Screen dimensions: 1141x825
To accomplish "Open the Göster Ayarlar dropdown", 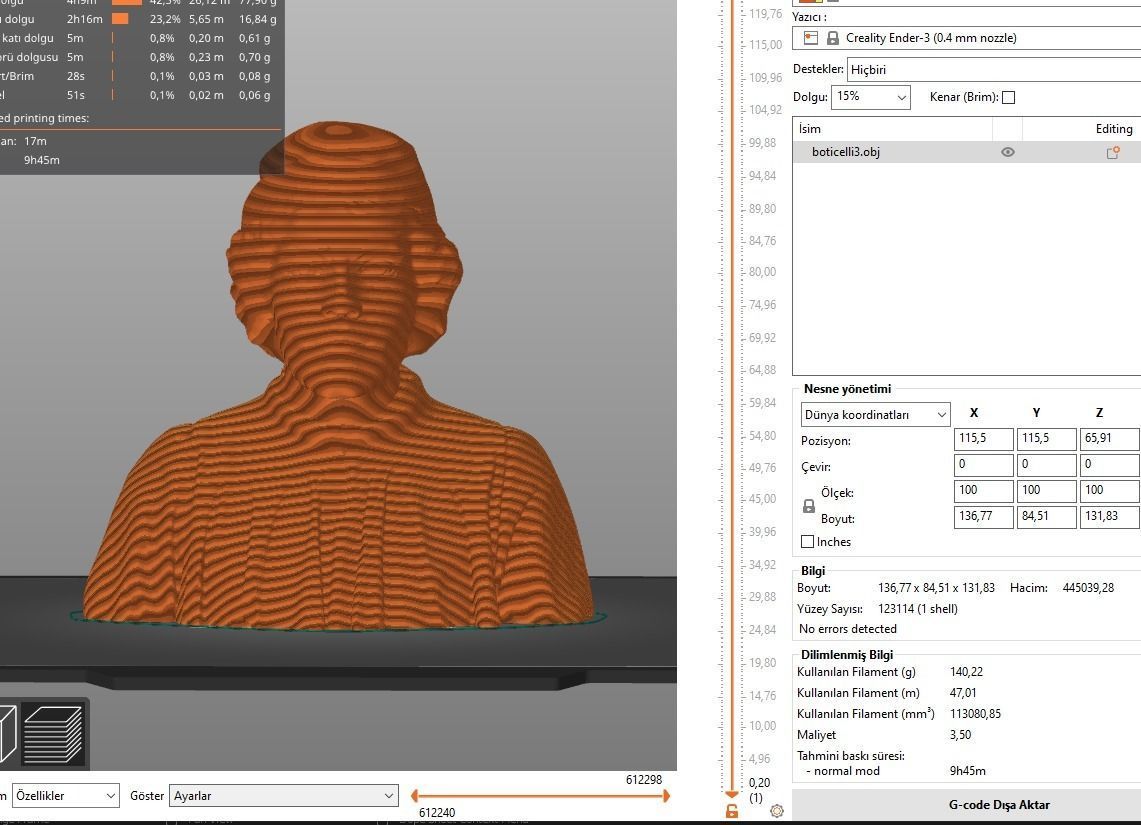I will pos(284,796).
